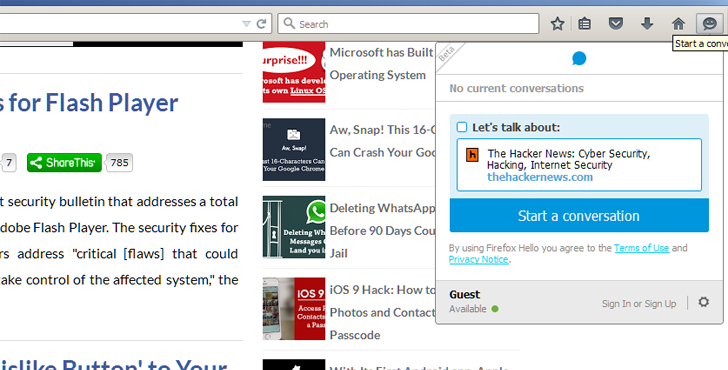728x370 pixels.
Task: Open Hello settings gear icon
Action: 704,302
